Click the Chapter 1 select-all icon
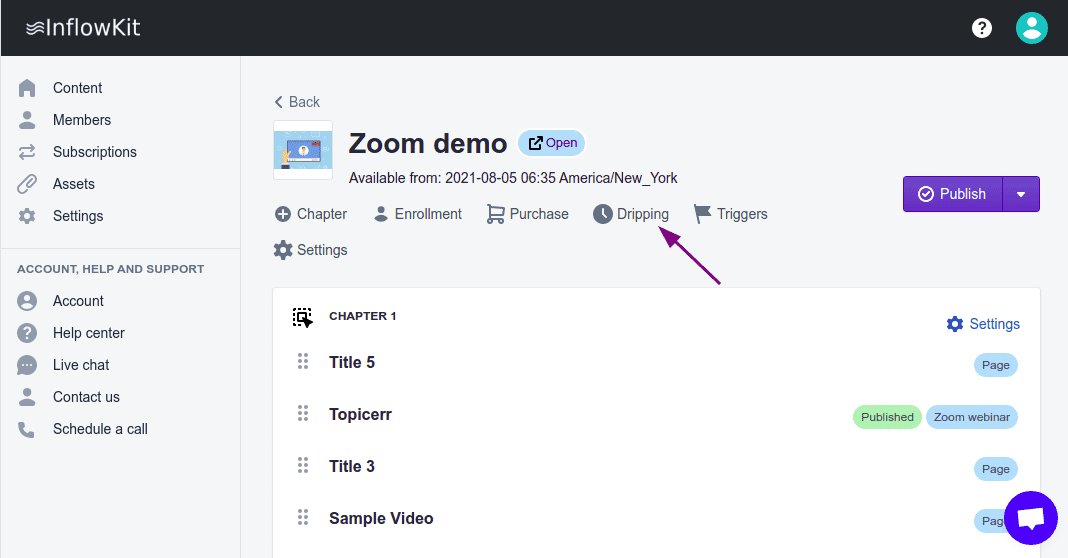The image size is (1068, 558). tap(302, 317)
